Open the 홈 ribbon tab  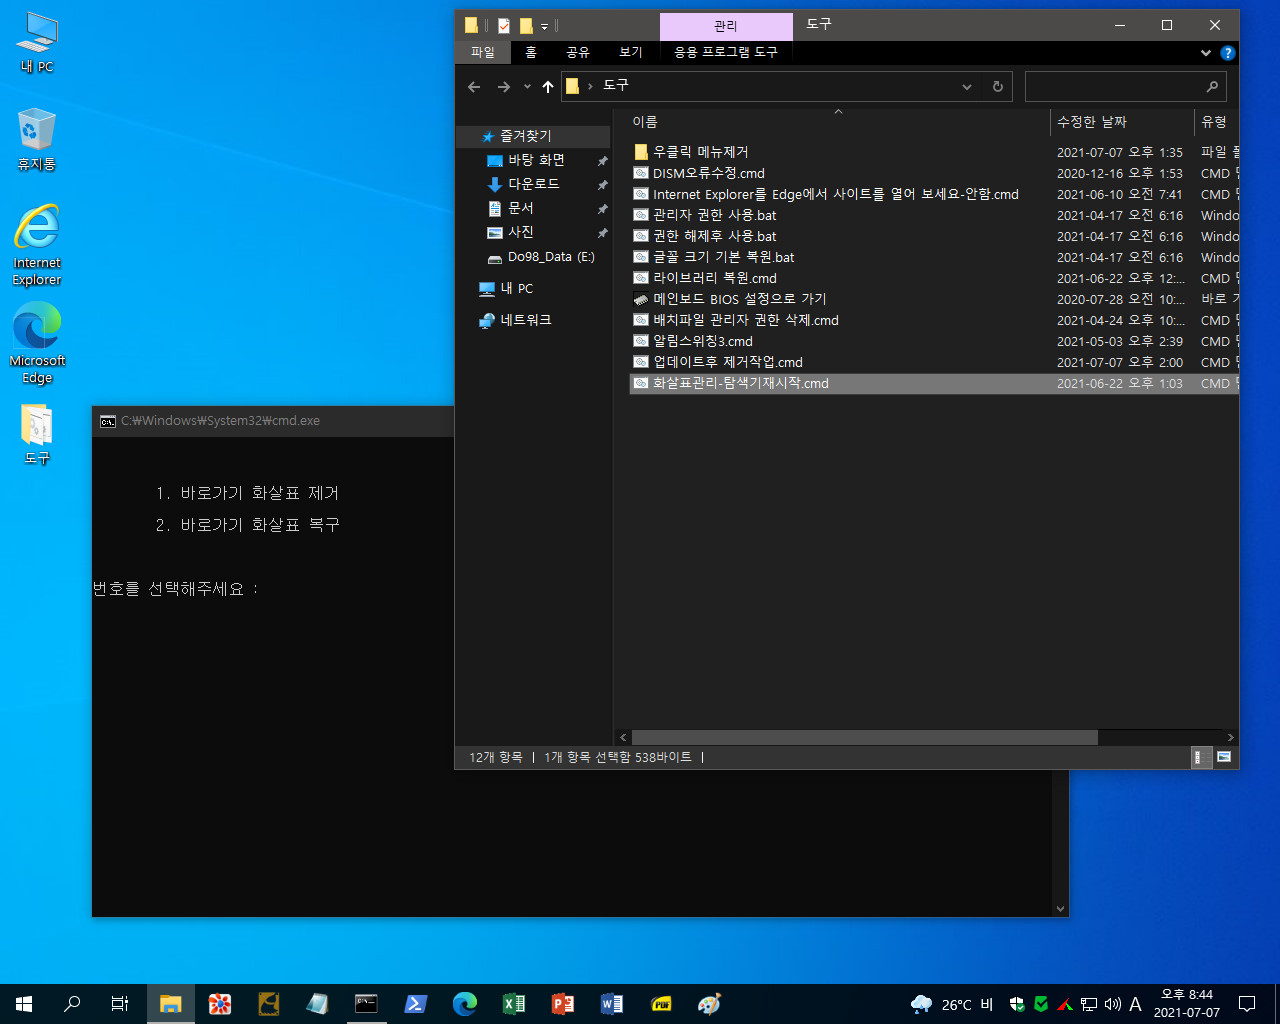point(531,52)
